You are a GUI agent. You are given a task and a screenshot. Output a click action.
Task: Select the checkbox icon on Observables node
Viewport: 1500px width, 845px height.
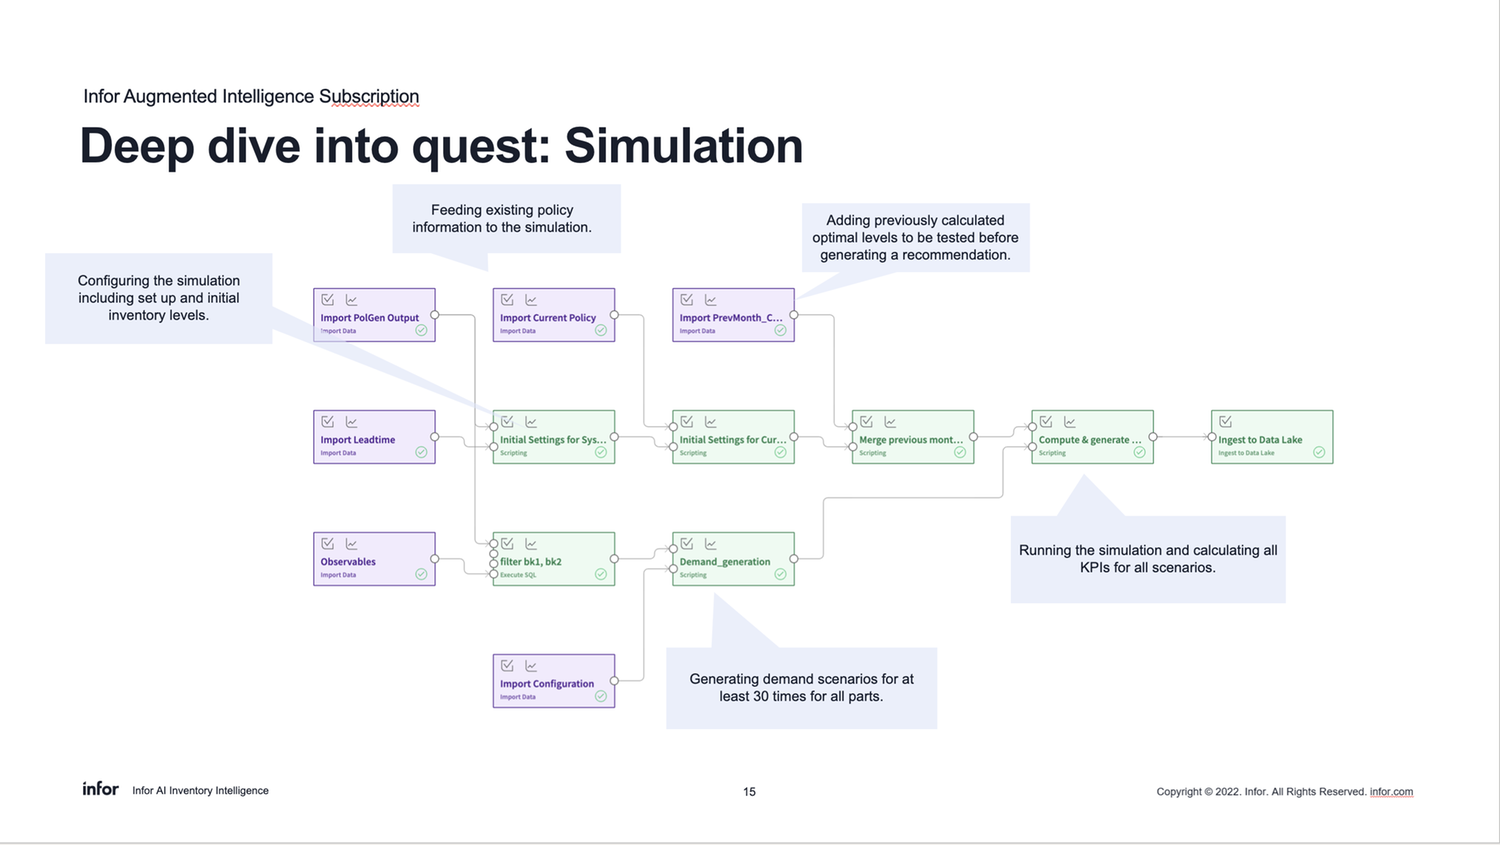pyautogui.click(x=327, y=543)
